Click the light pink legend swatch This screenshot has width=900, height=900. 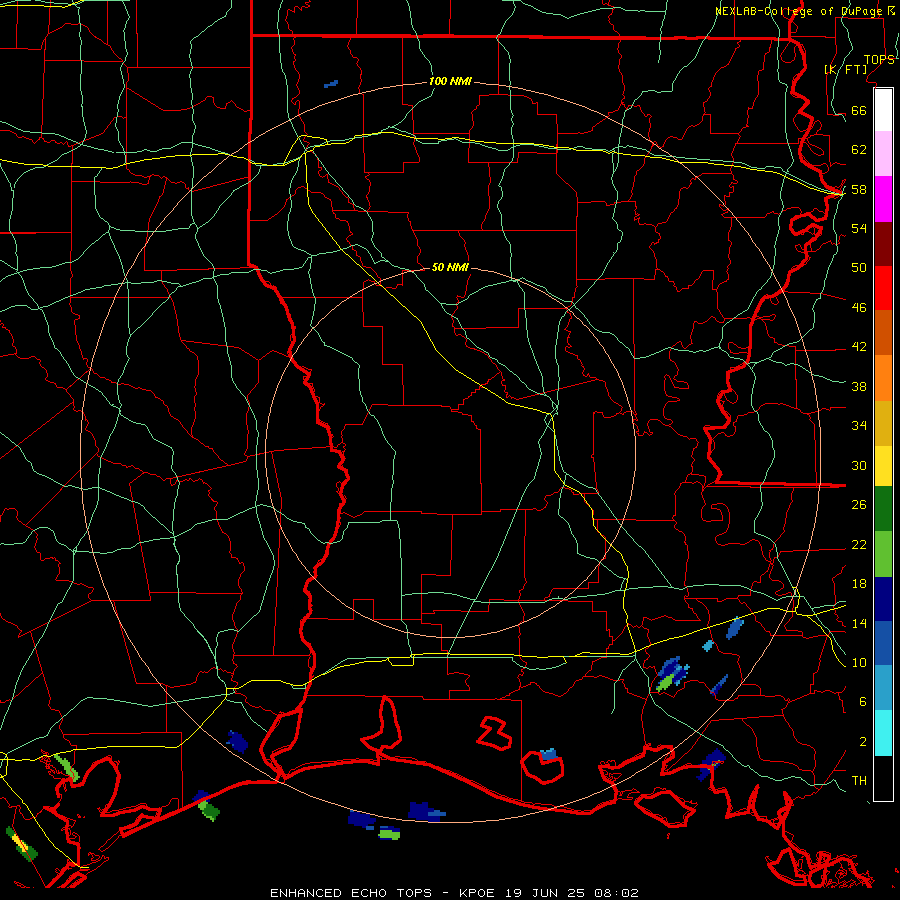[x=883, y=153]
